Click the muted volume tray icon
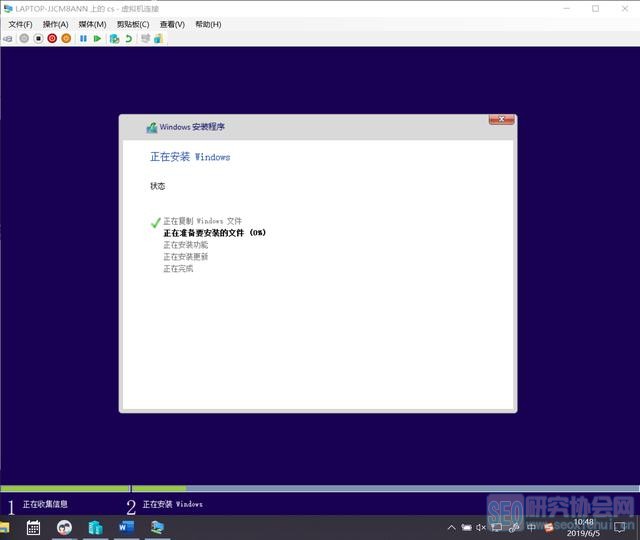This screenshot has width=640, height=540. point(481,528)
